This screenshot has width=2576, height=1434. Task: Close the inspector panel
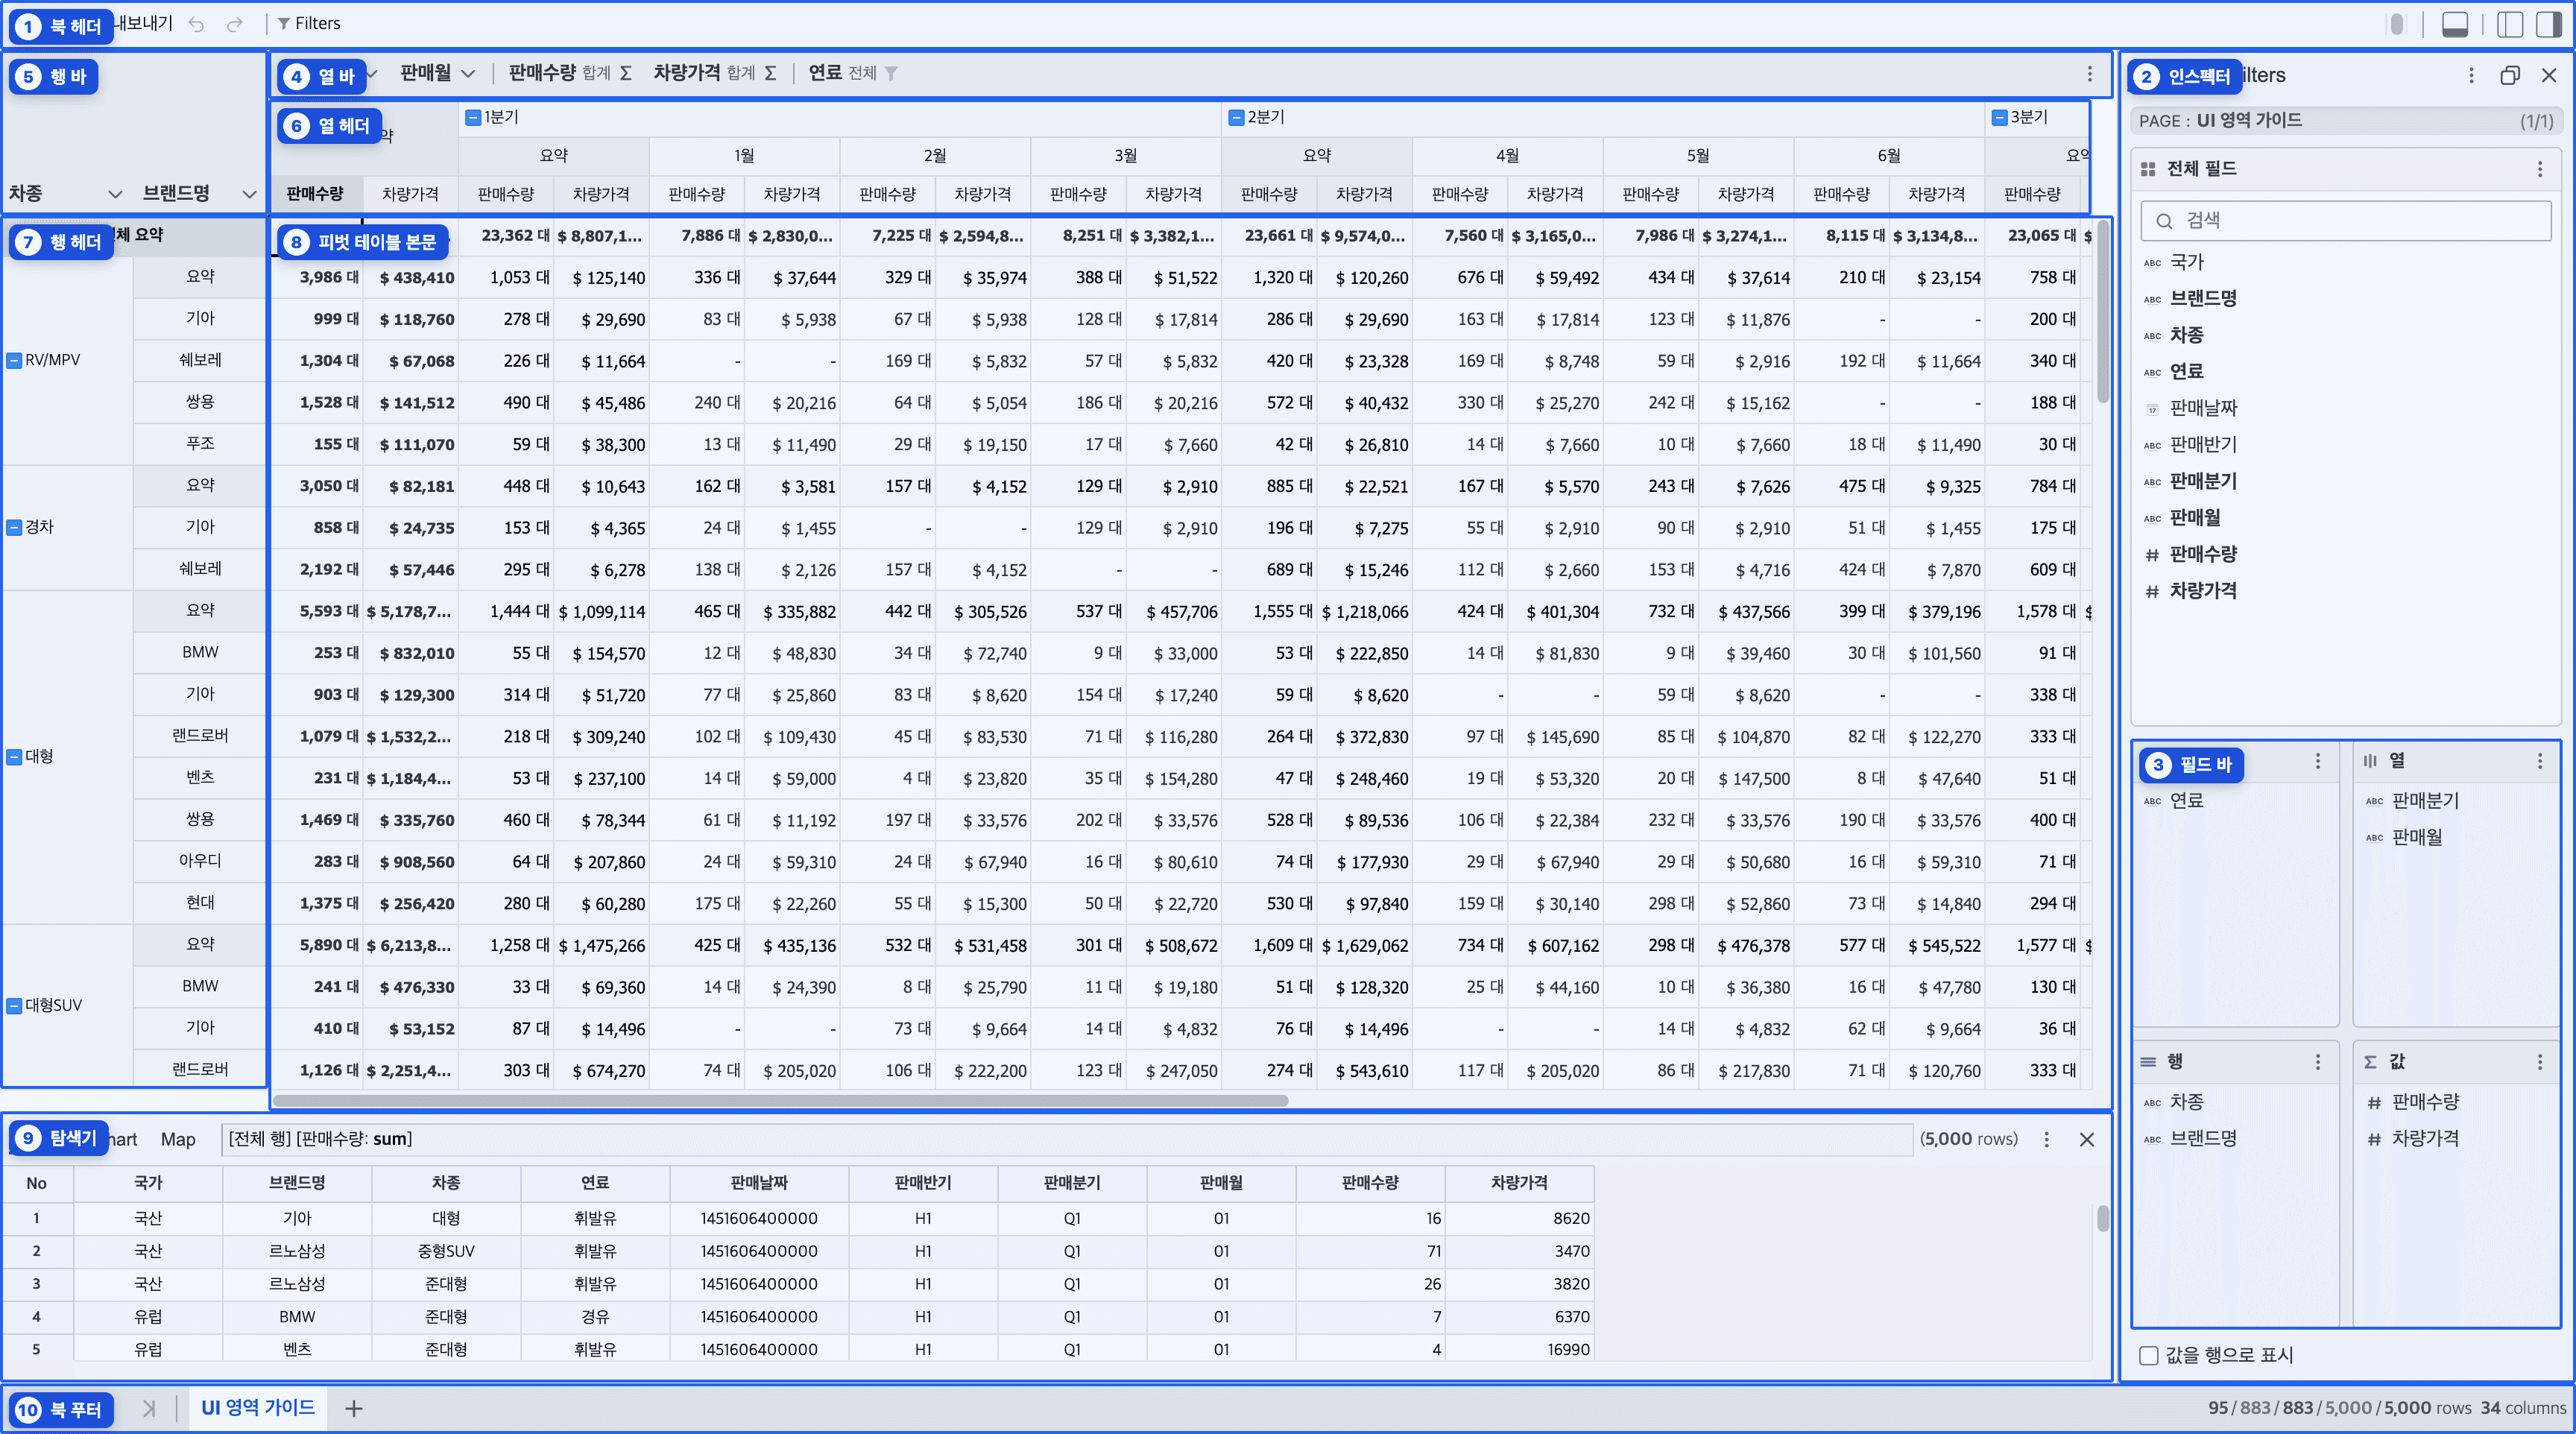coord(2549,76)
